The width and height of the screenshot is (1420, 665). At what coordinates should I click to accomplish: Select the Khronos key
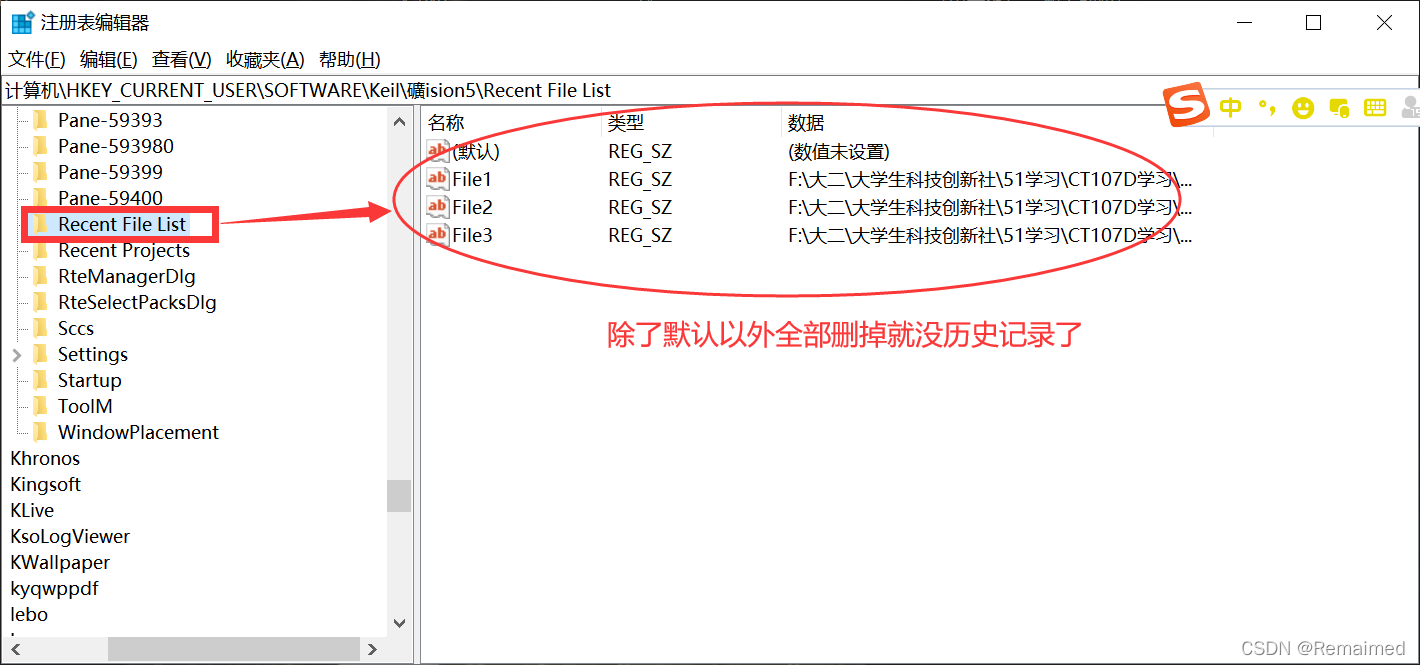click(45, 458)
